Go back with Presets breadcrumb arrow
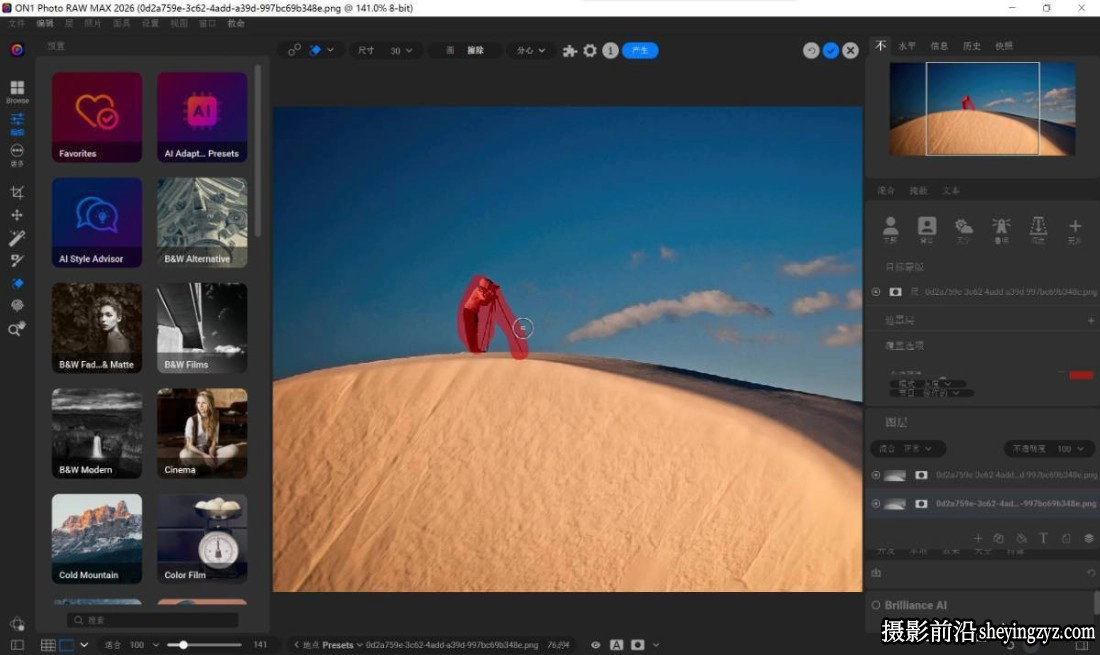1100x655 pixels. tap(296, 644)
